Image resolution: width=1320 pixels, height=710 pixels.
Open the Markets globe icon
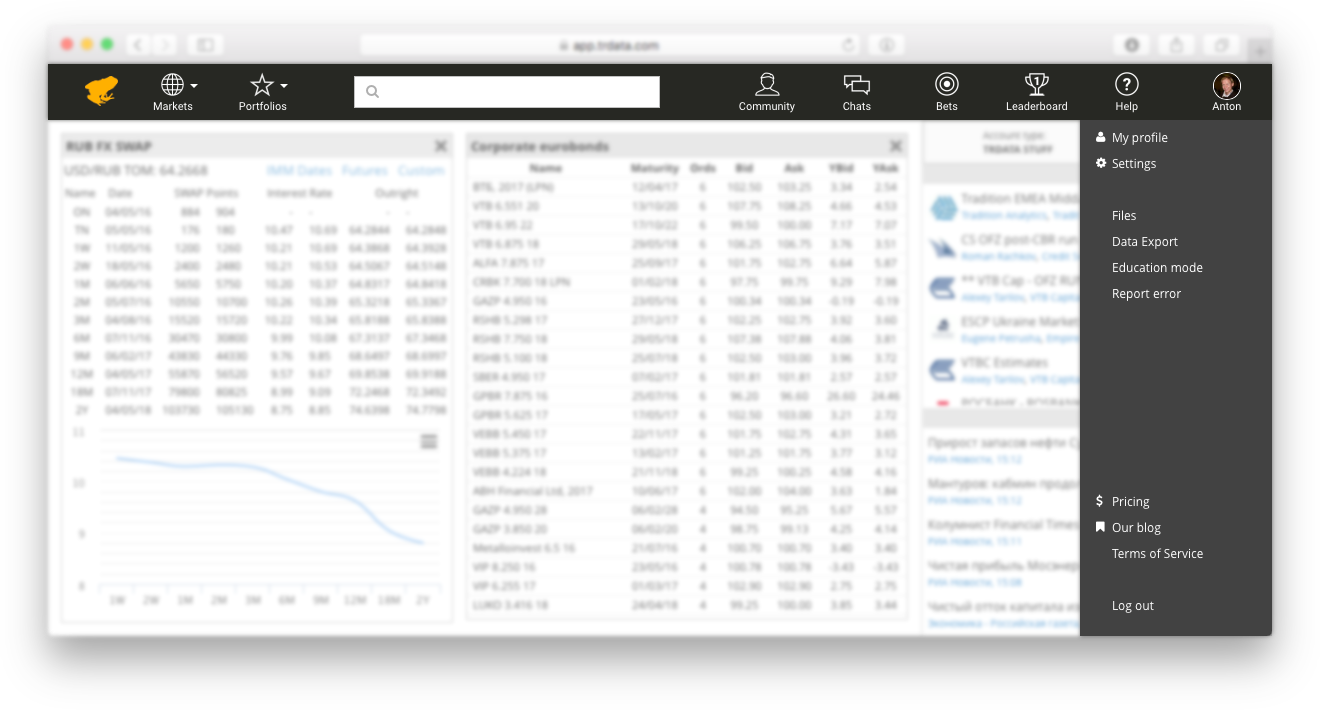click(x=173, y=85)
